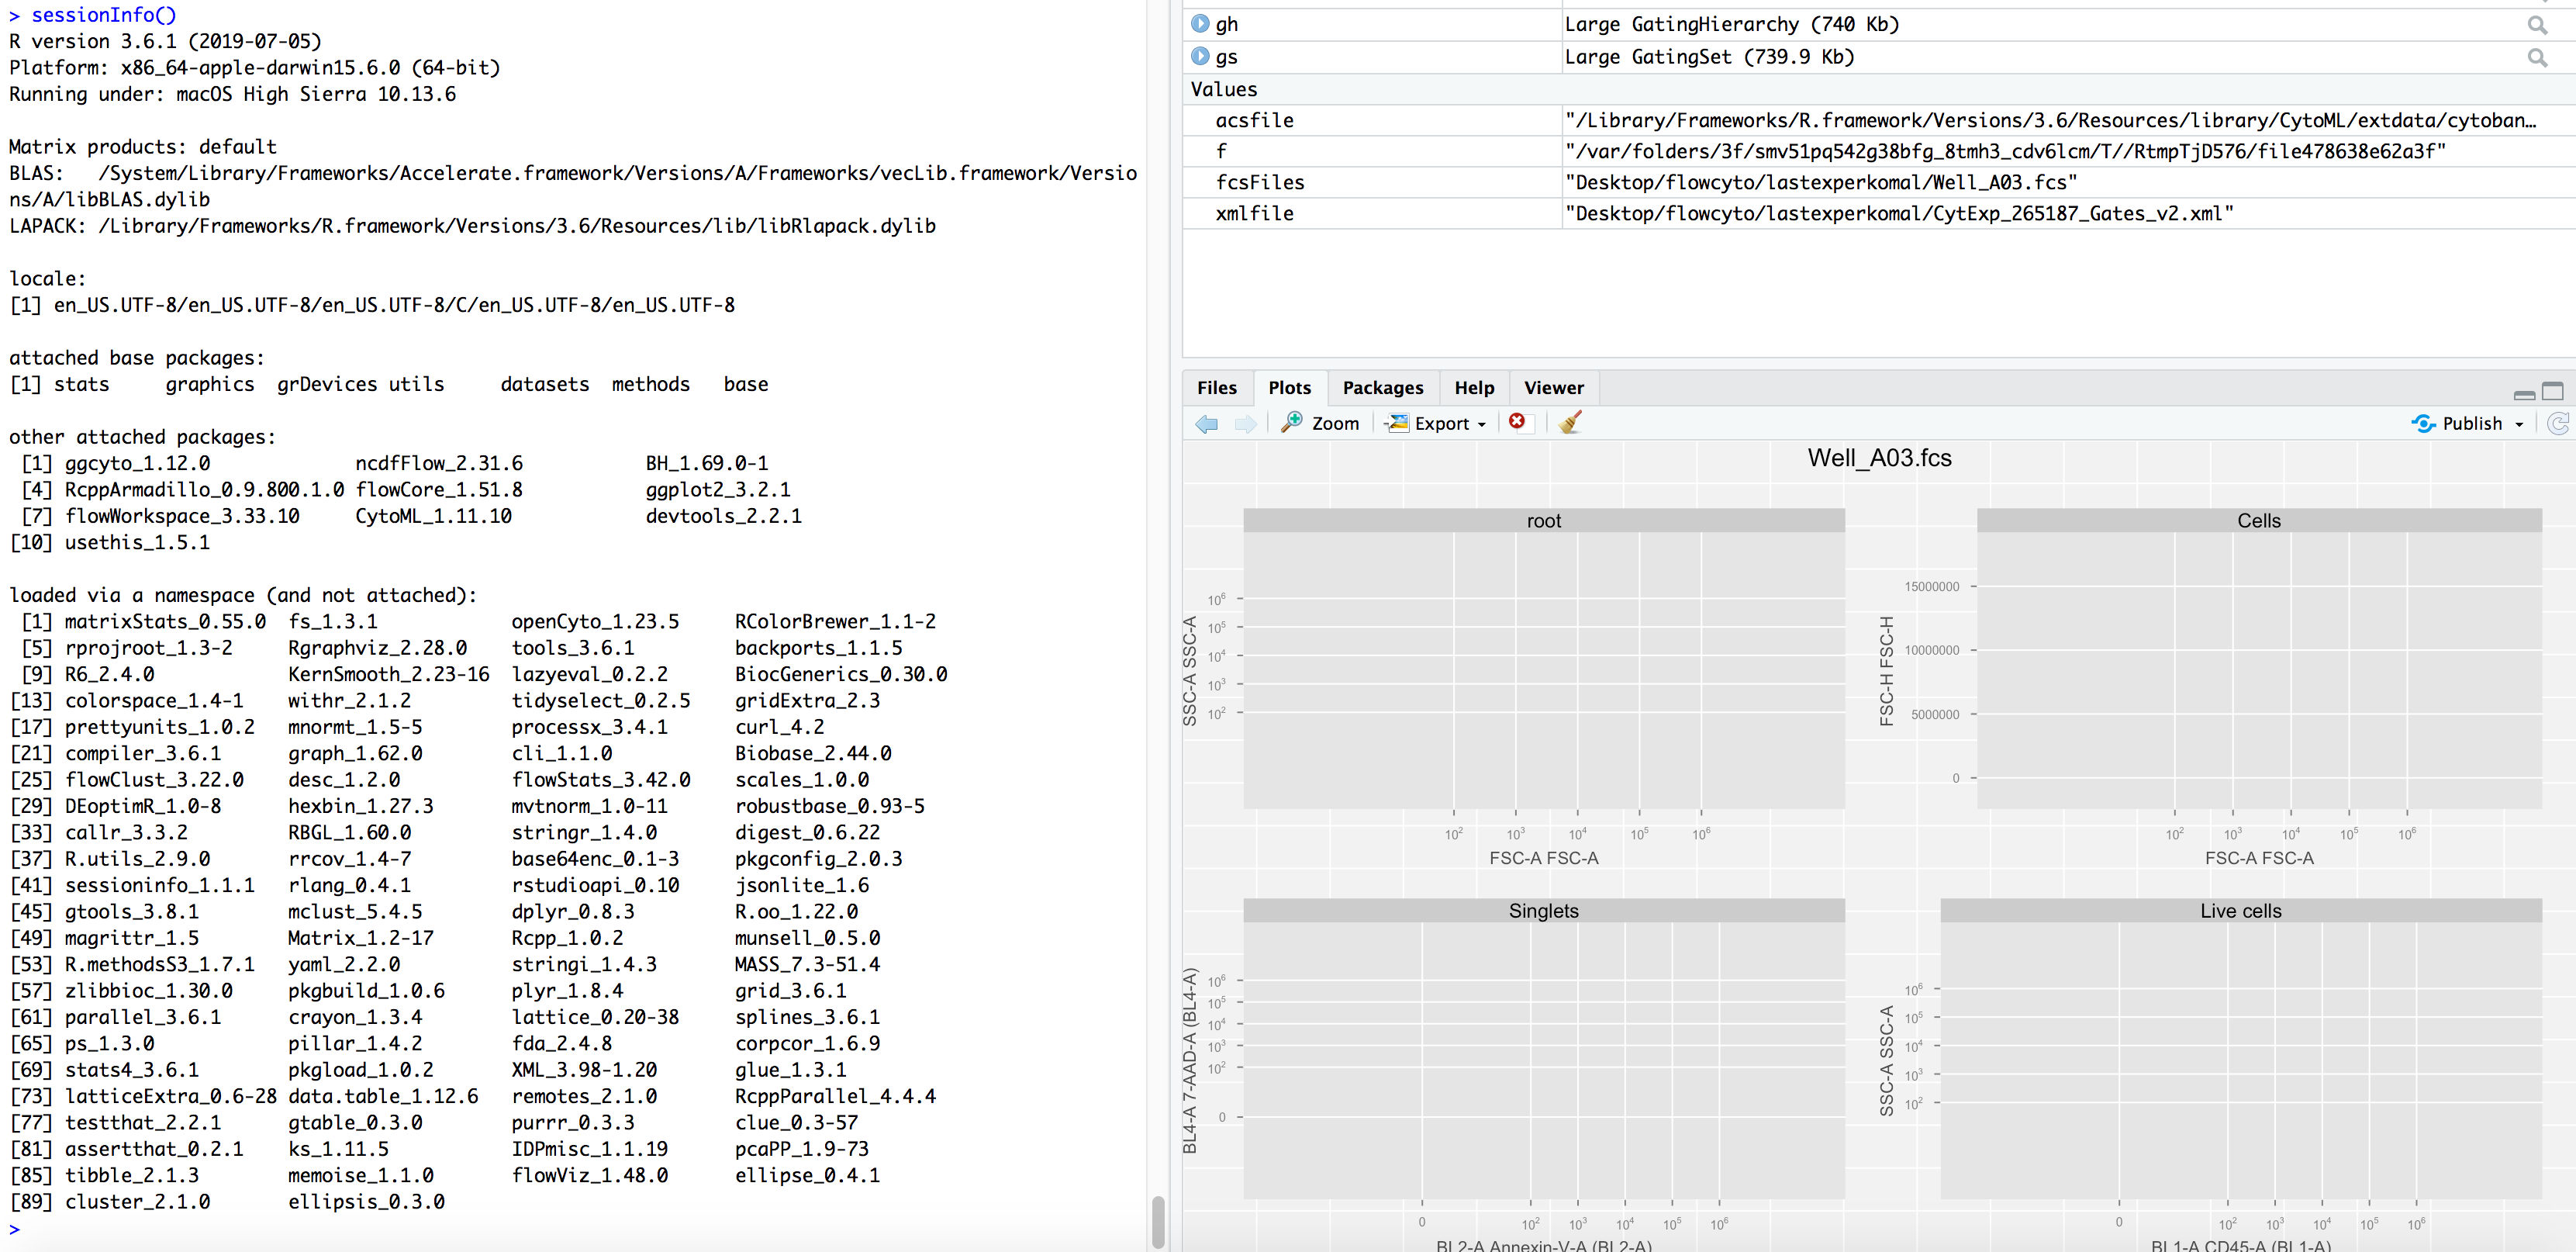This screenshot has width=2576, height=1252.
Task: Click the broom icon to clear all plots
Action: [x=1568, y=423]
